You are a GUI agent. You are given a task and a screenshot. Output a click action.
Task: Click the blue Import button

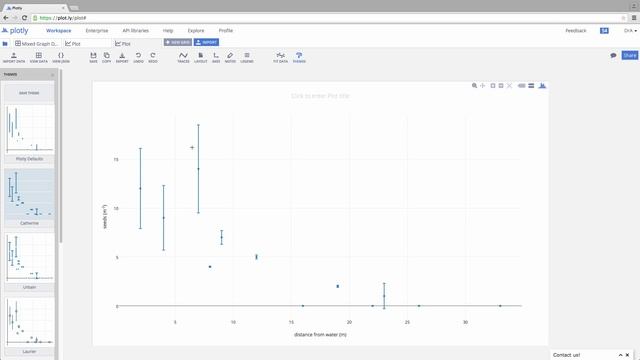click(206, 42)
